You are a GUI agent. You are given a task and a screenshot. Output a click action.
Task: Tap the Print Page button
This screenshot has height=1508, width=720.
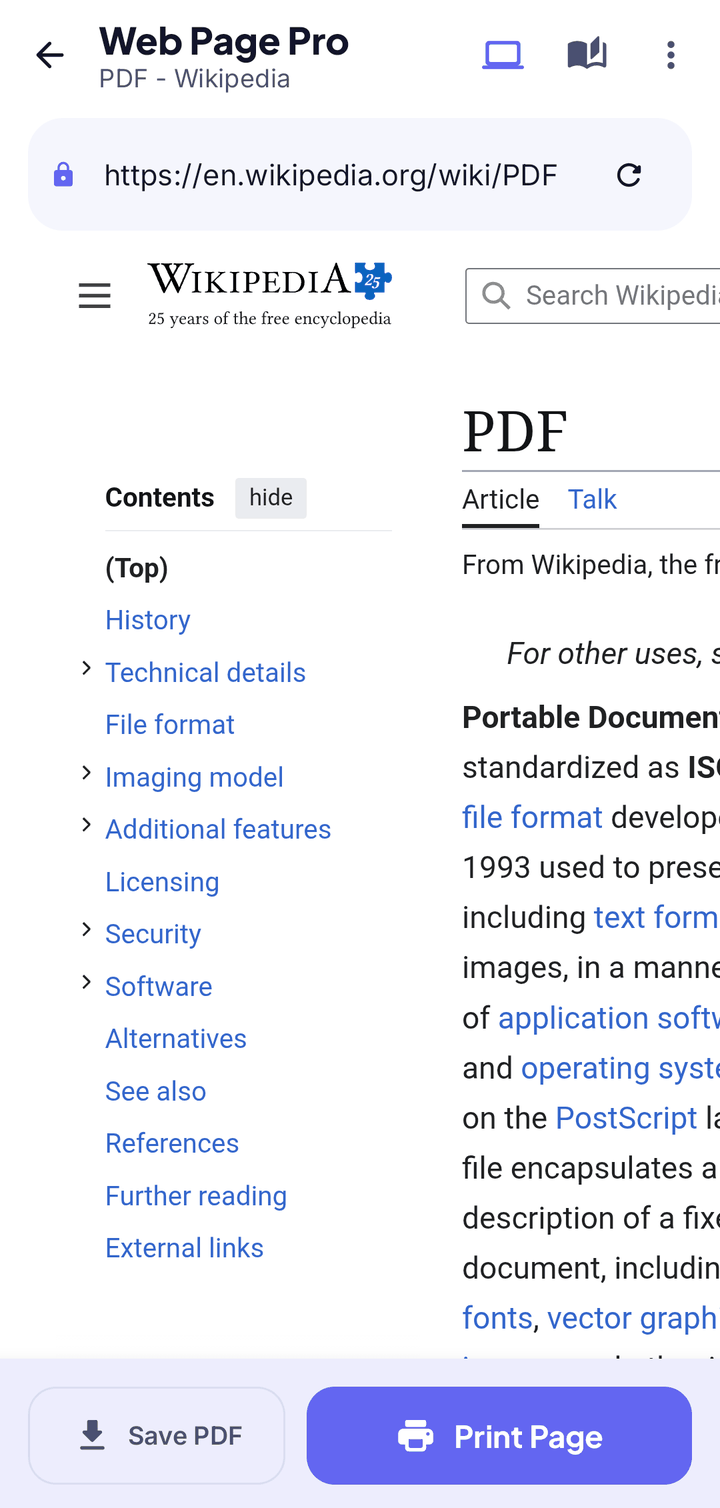499,1436
